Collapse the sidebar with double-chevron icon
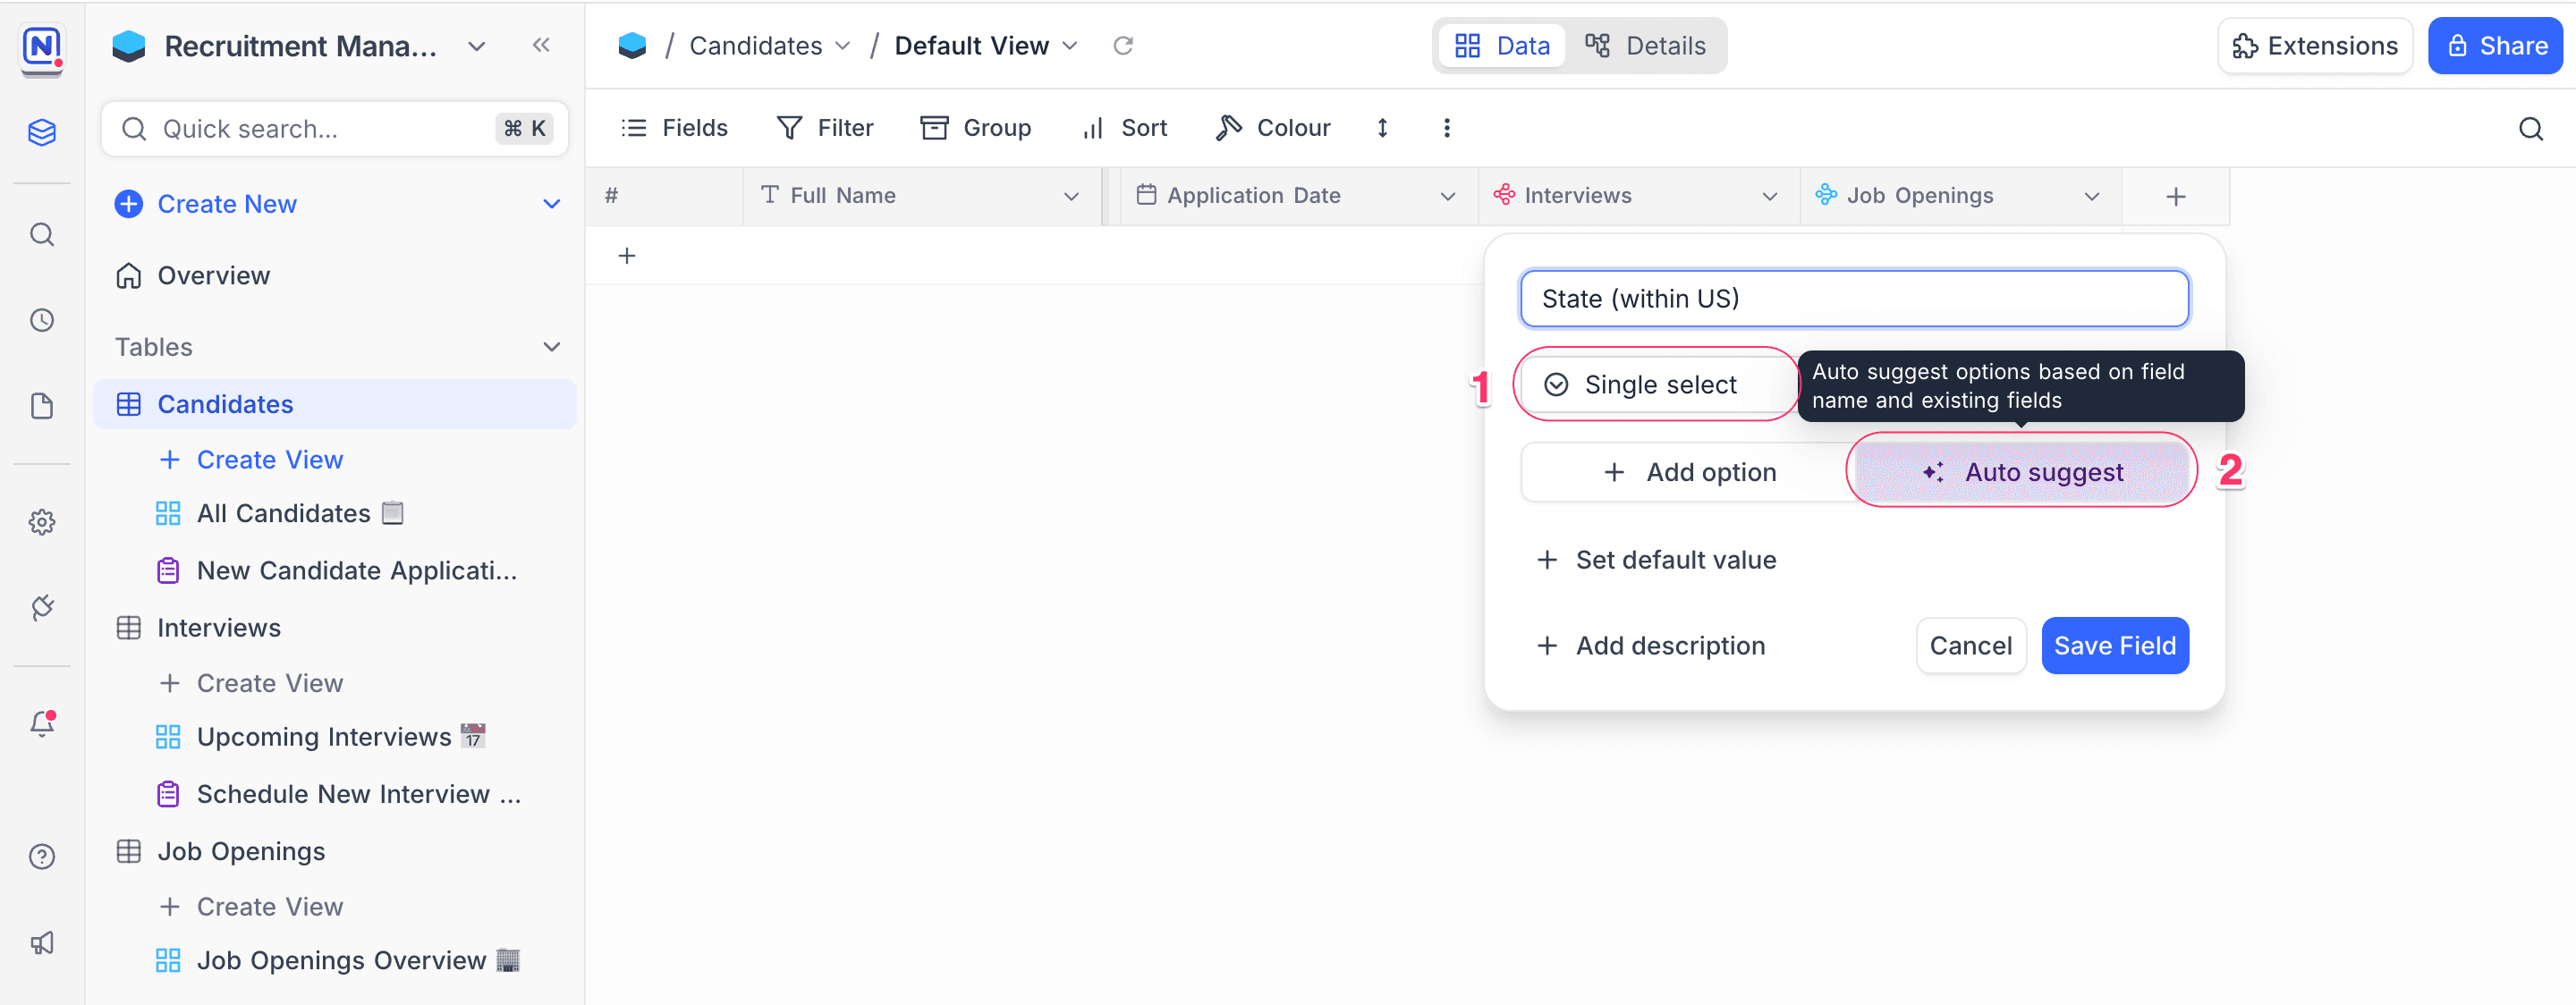Screen dimensions: 2576x1005 (x=541, y=45)
